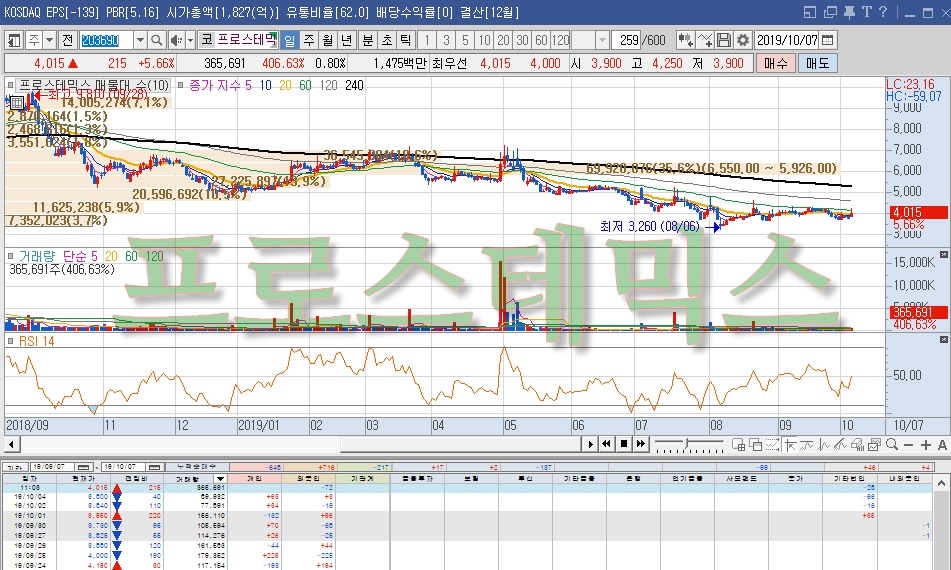The width and height of the screenshot is (951, 570).
Task: Click the speaker sound icon
Action: tap(175, 41)
